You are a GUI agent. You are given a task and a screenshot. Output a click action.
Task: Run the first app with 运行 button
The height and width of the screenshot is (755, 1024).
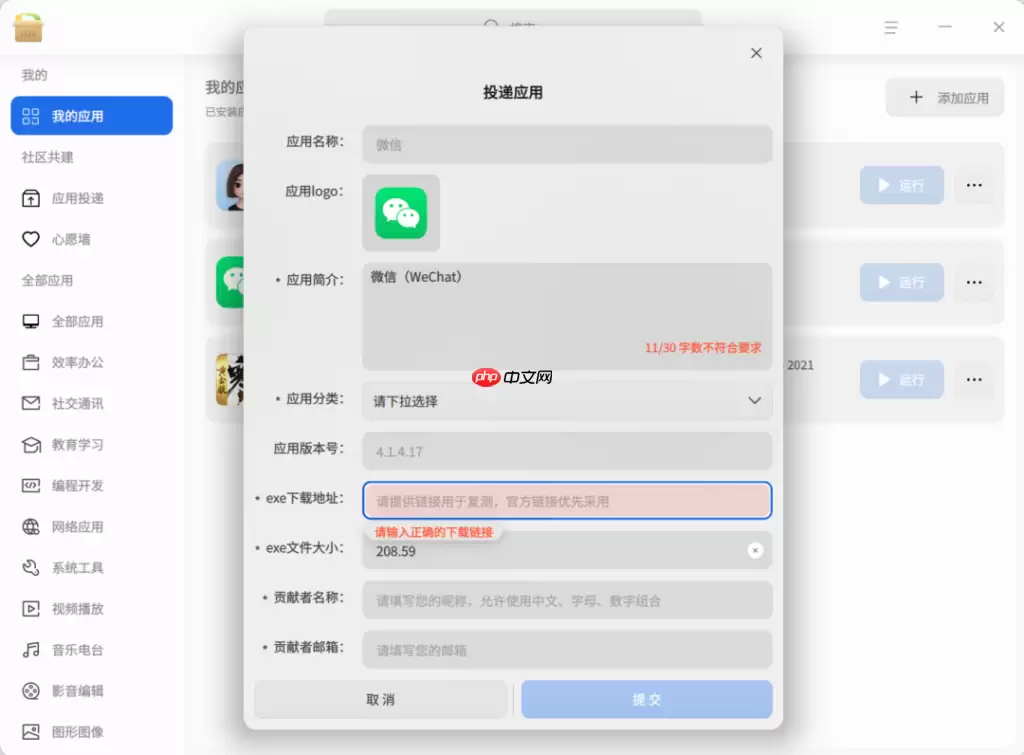click(x=901, y=184)
